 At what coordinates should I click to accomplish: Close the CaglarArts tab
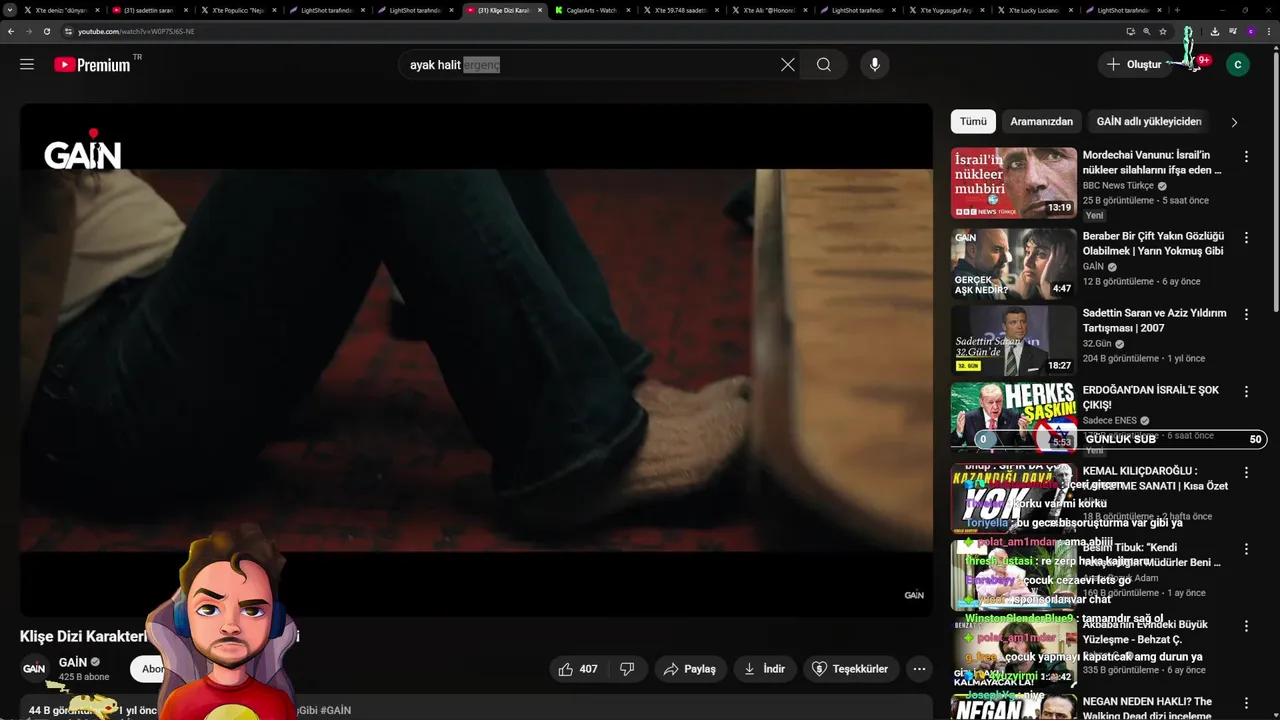point(629,10)
